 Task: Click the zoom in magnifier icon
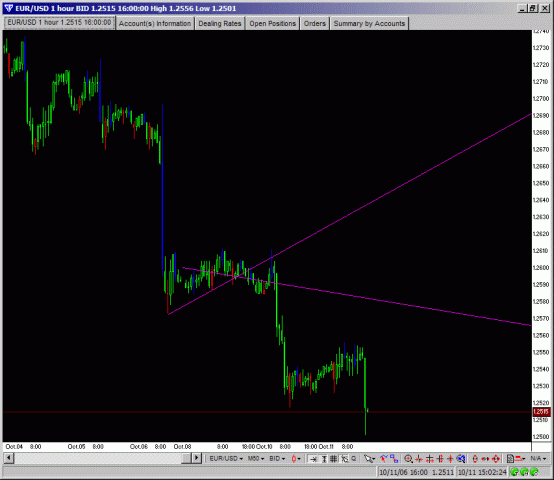click(408, 459)
